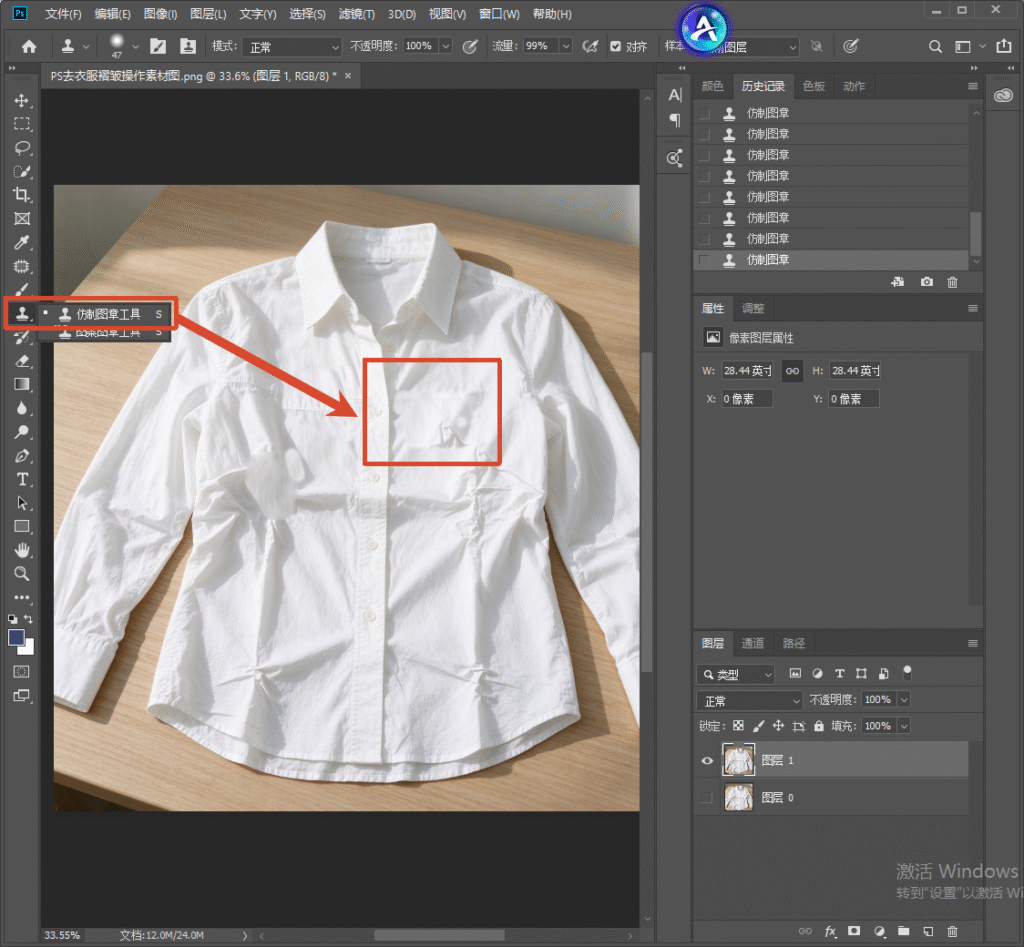Hide 图层 1 with its eye icon
The width and height of the screenshot is (1024, 947).
707,760
